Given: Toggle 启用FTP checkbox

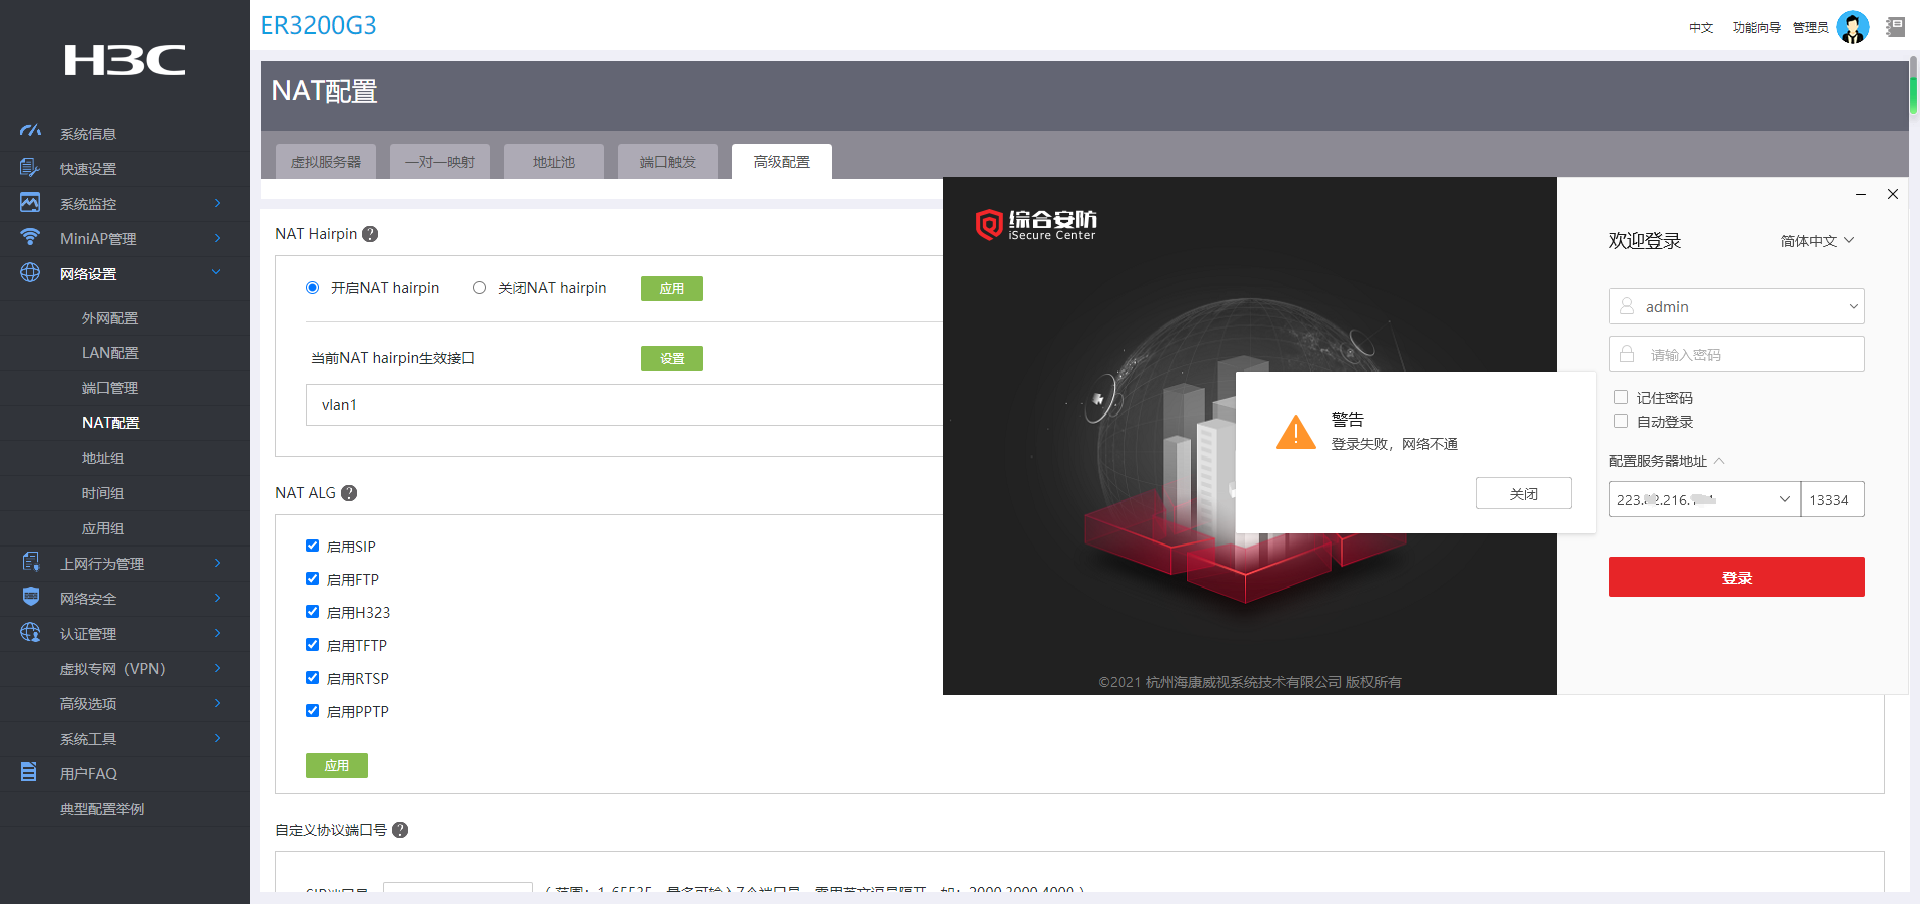Looking at the screenshot, I should (312, 579).
